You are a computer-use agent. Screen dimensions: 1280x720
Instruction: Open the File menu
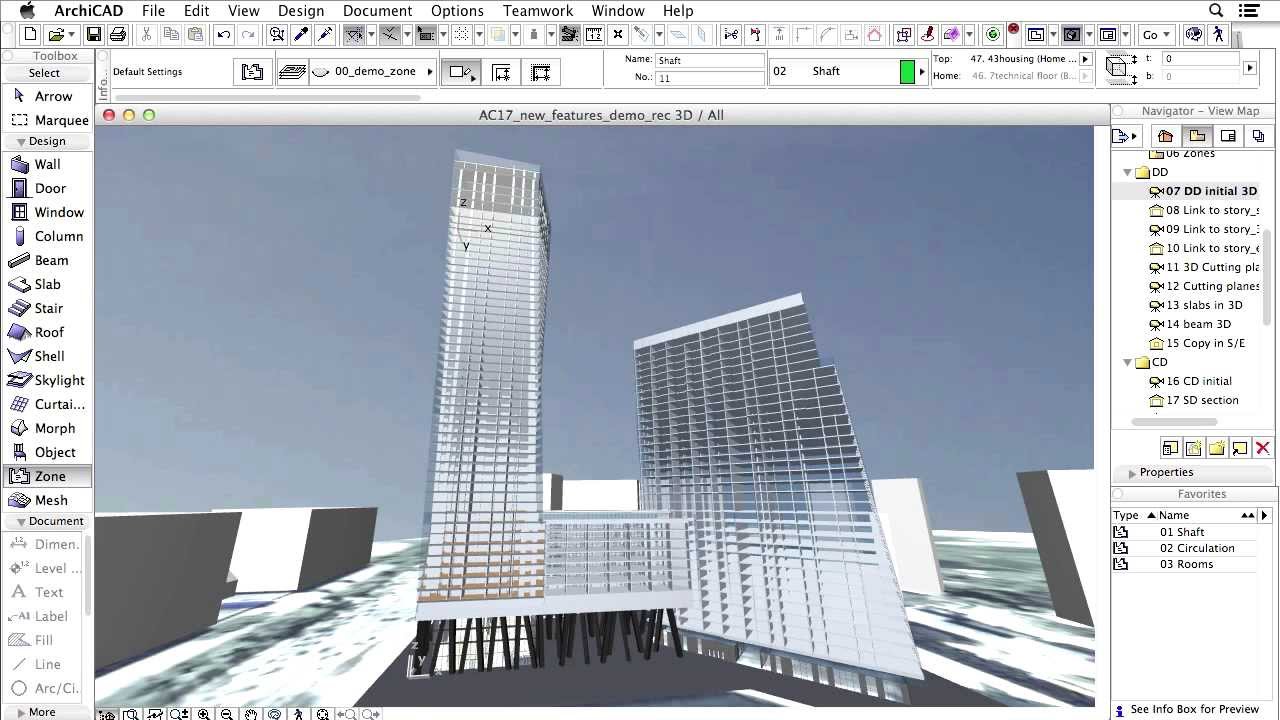[153, 11]
